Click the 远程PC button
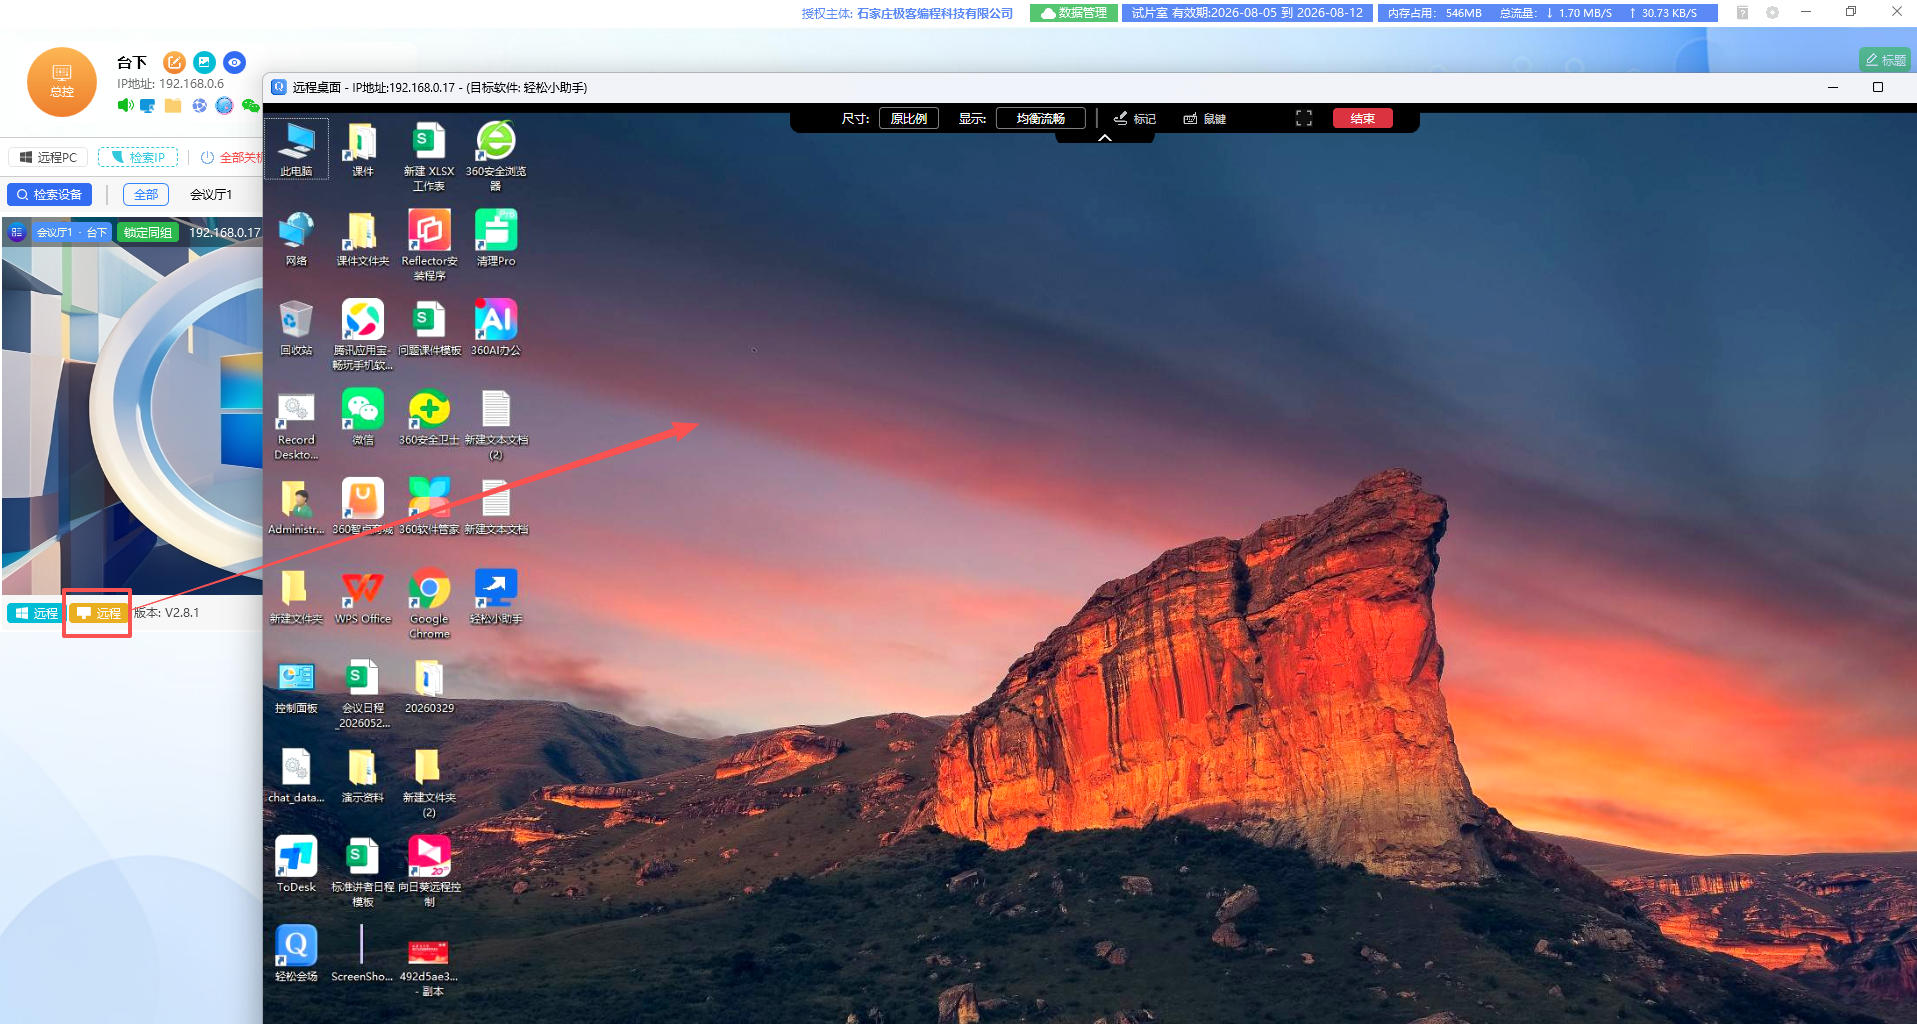Screen dimensions: 1917x1024 48,157
